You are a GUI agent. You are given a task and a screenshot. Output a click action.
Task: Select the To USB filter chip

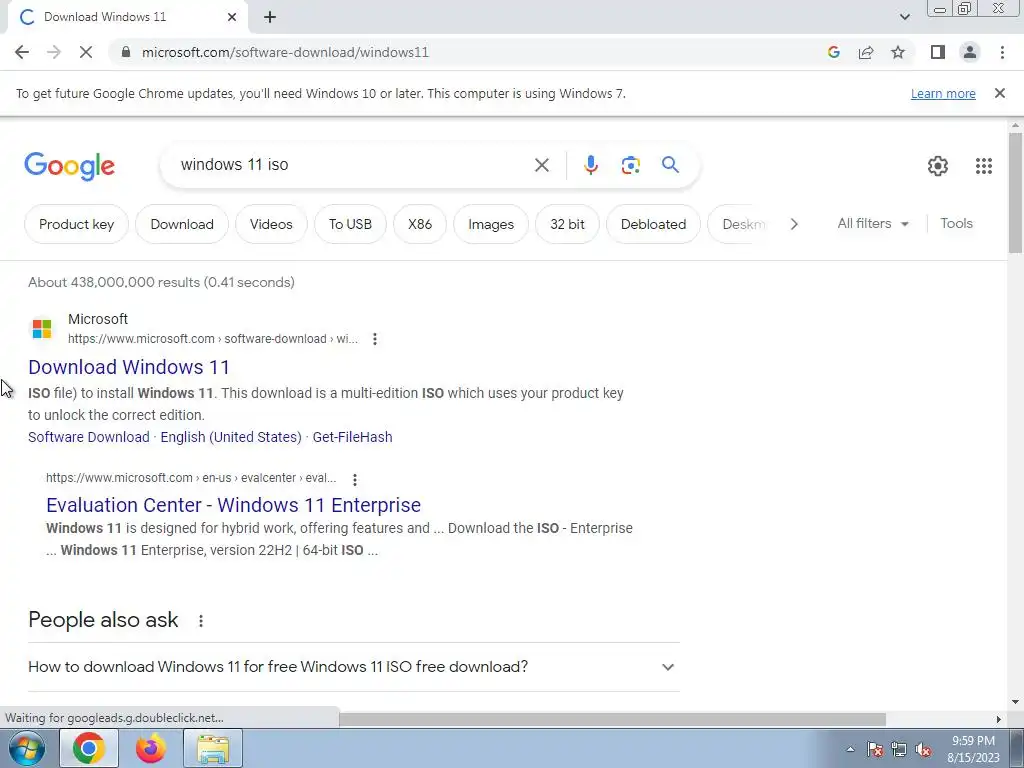click(x=350, y=224)
